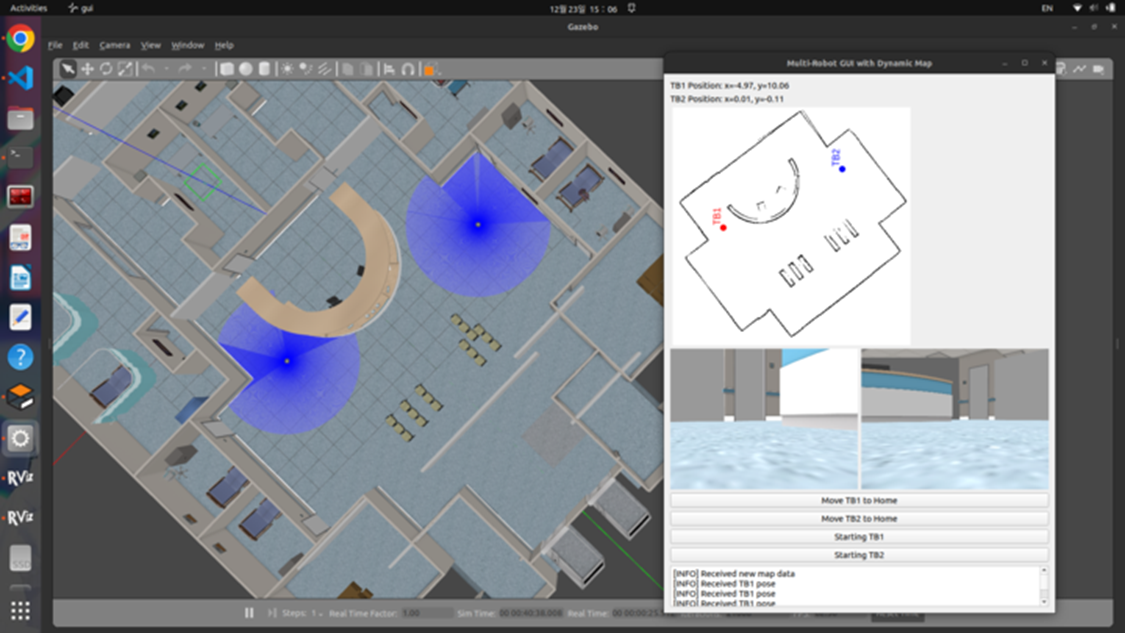
Task: Select the snap magnet tool
Action: coord(408,70)
